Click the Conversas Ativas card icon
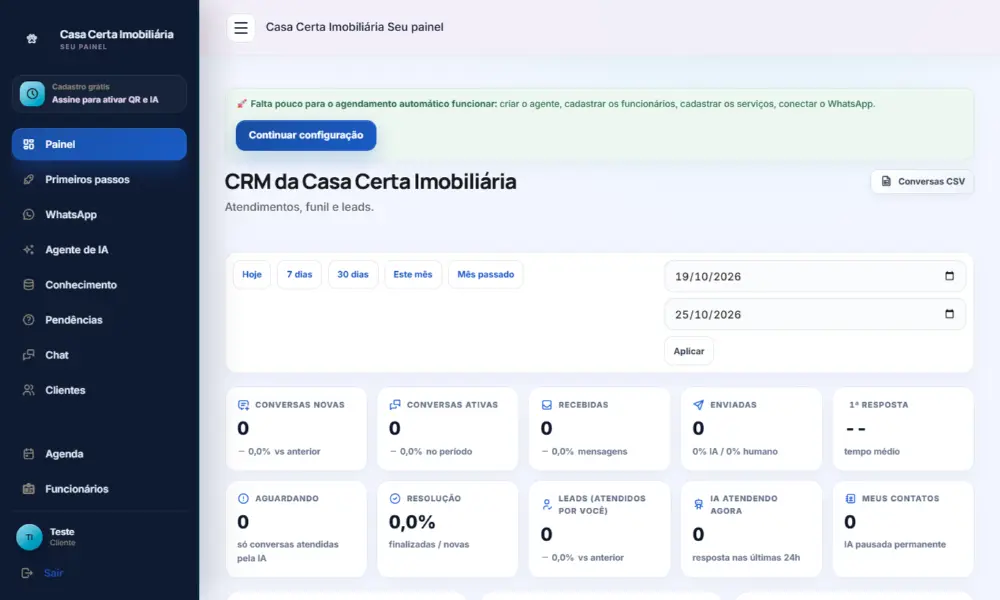Screen dimensions: 1000x600 (x=395, y=405)
